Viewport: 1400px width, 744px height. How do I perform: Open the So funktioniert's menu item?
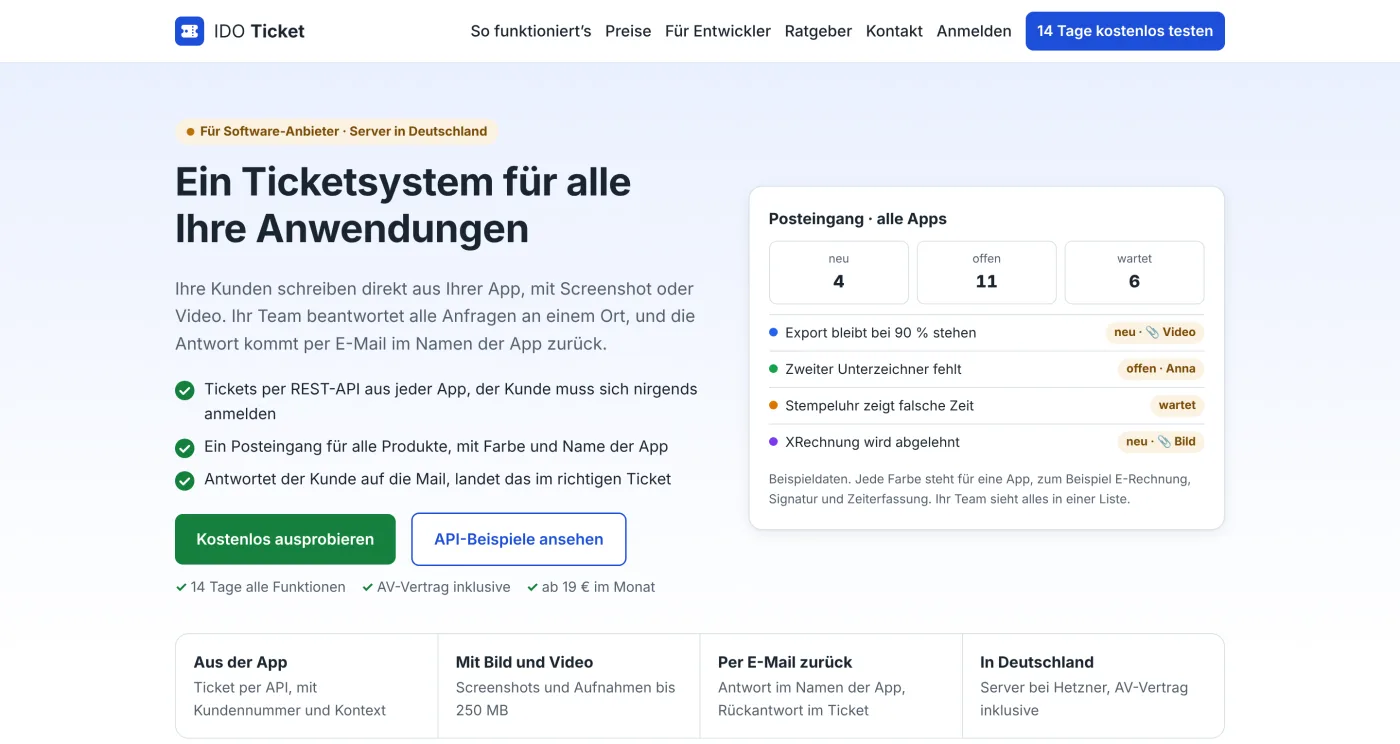[531, 31]
